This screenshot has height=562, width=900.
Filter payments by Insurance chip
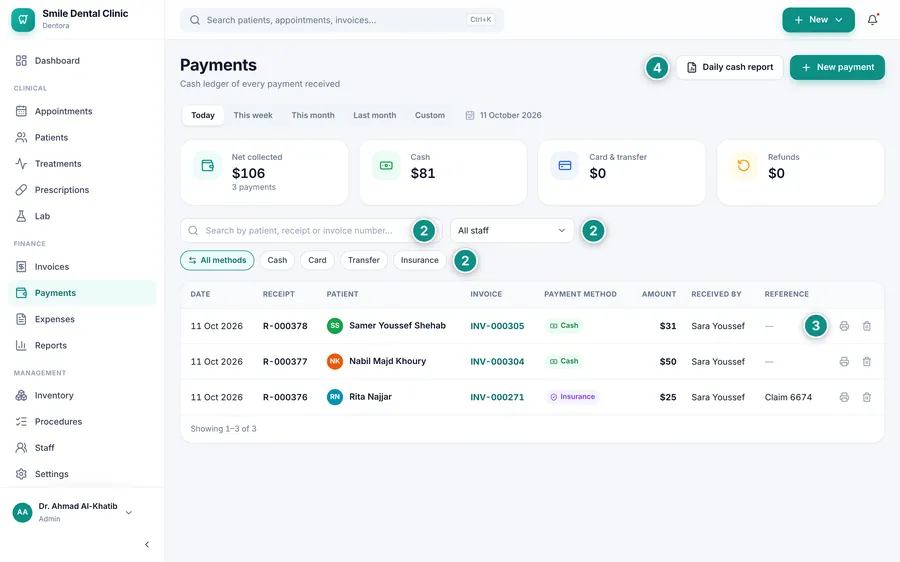[x=420, y=261]
